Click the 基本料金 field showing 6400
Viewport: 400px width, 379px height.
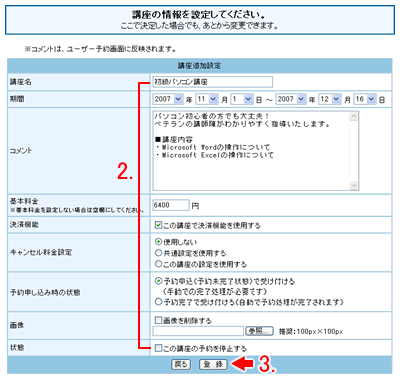pyautogui.click(x=171, y=205)
